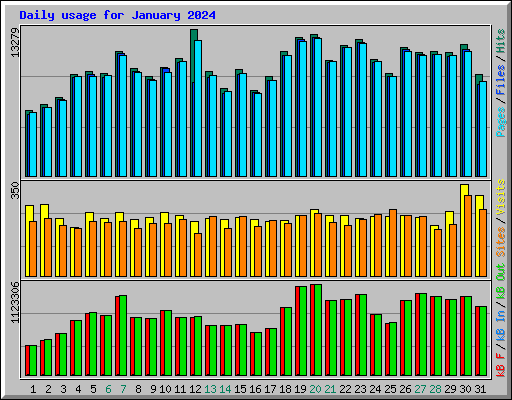Click the orange Sites bar for day 12

[x=198, y=255]
